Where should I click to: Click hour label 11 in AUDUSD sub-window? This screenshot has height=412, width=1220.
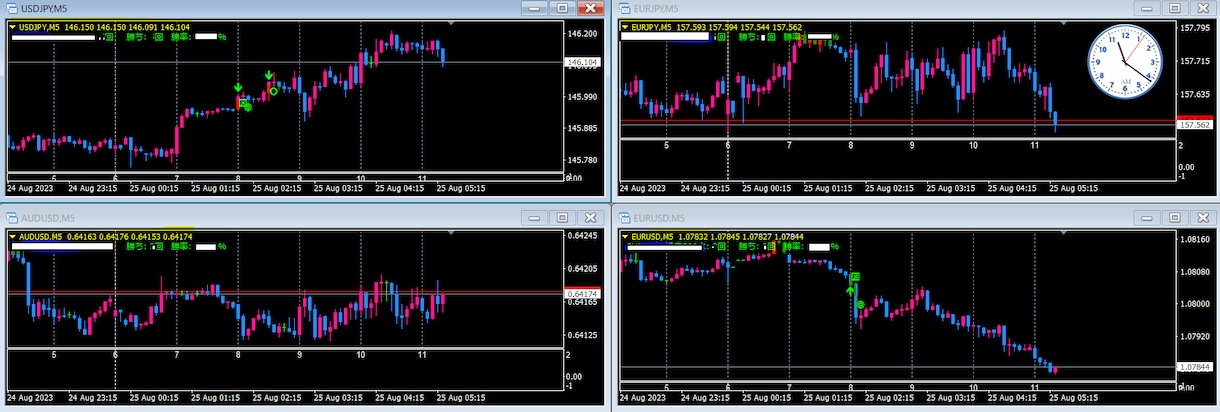(423, 355)
